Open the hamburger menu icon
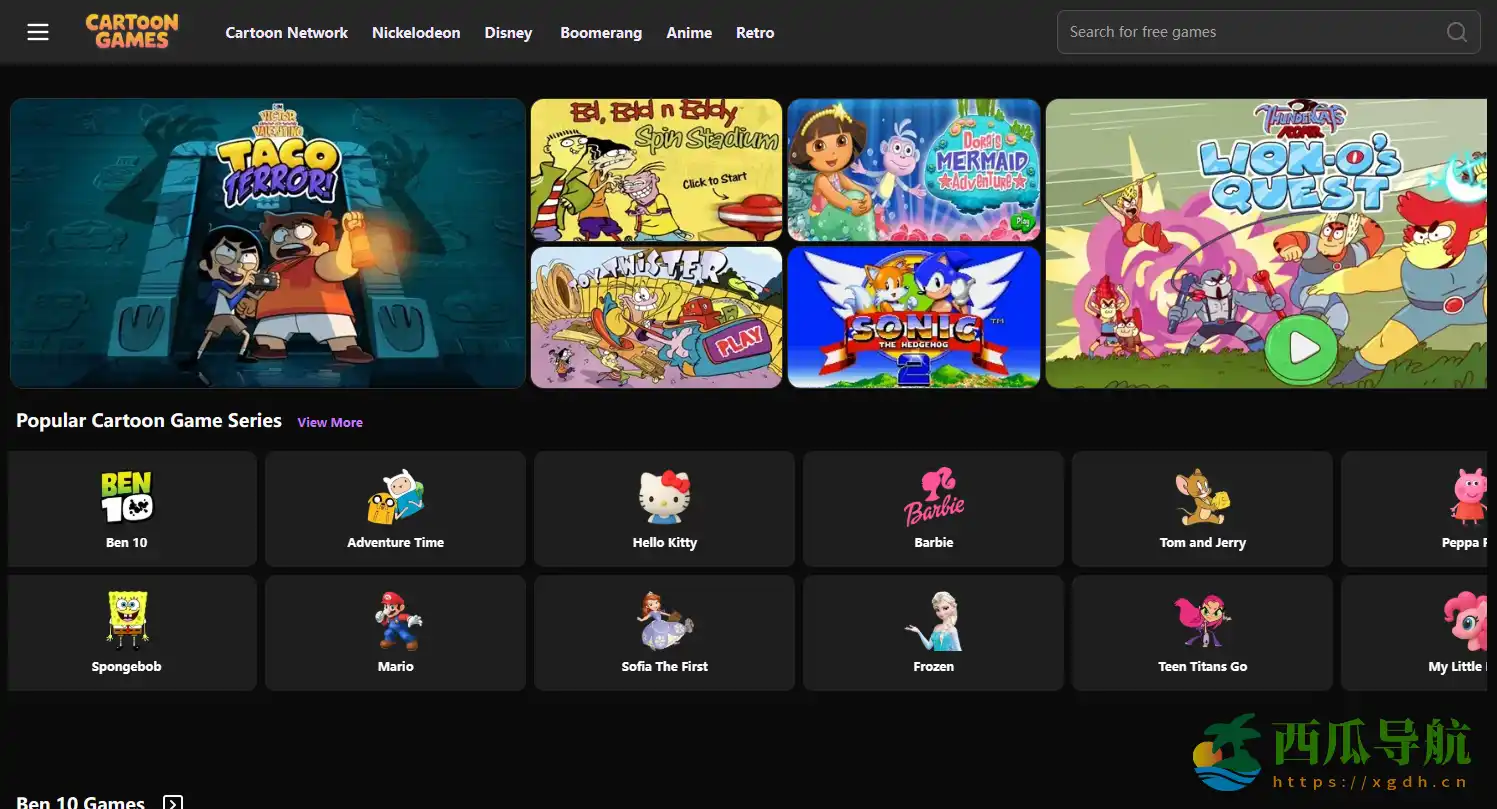The height and width of the screenshot is (809, 1497). pos(38,32)
